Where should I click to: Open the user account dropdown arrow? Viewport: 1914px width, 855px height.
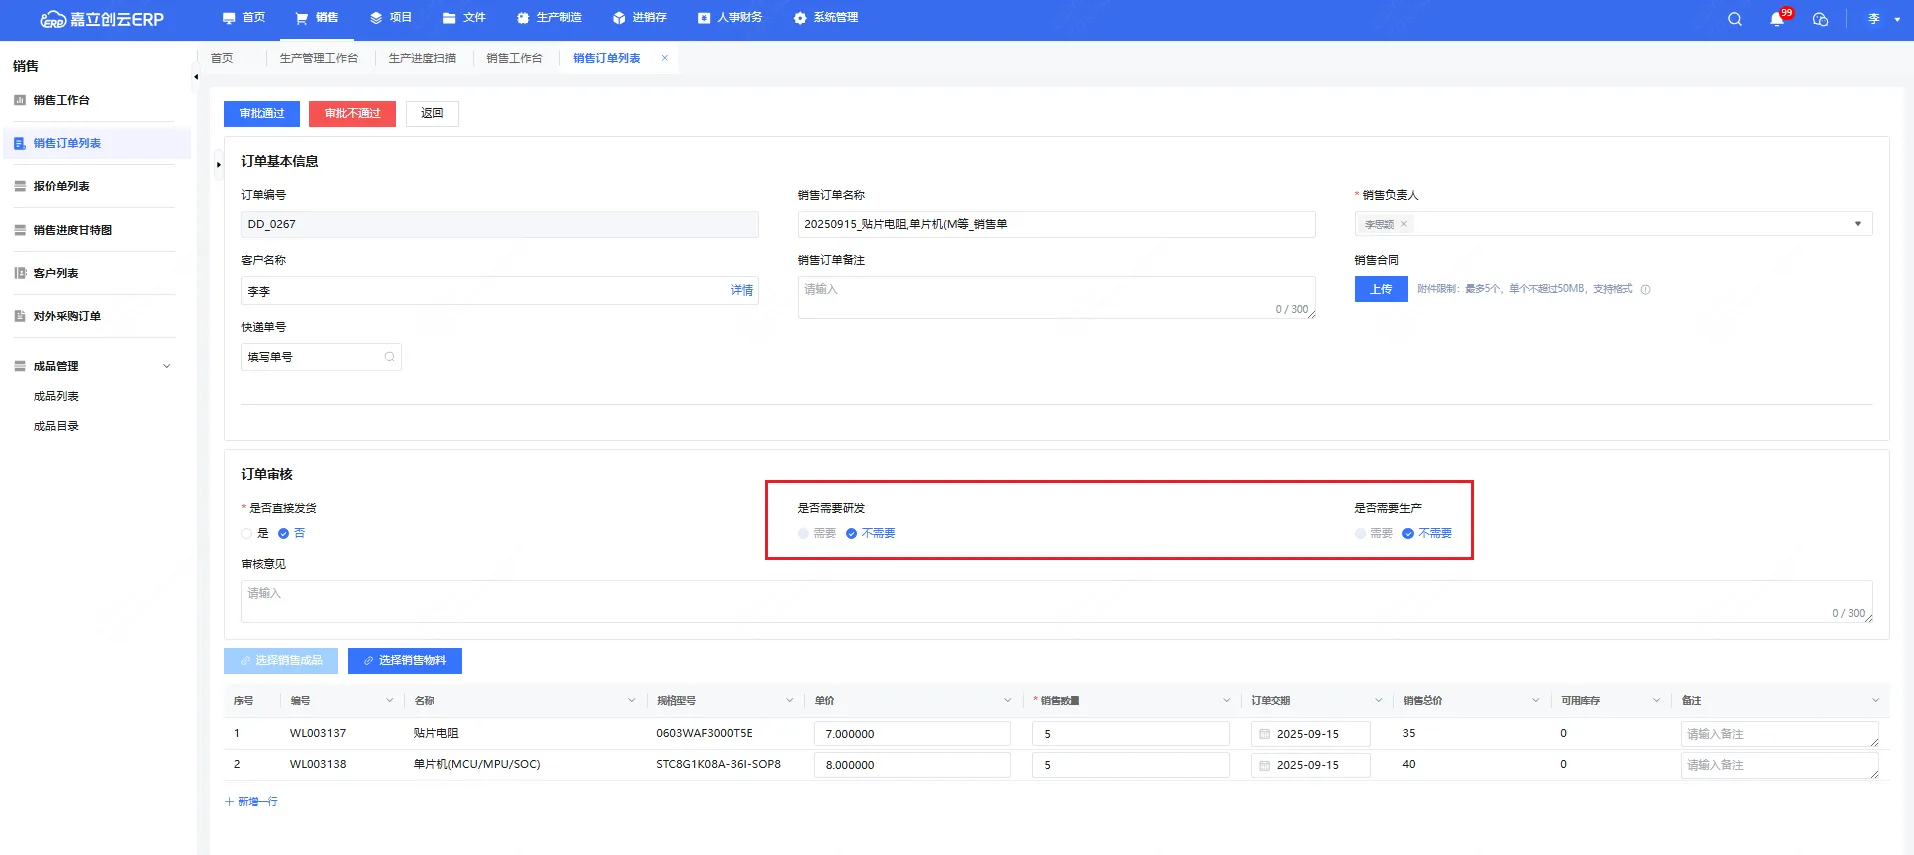coord(1897,19)
